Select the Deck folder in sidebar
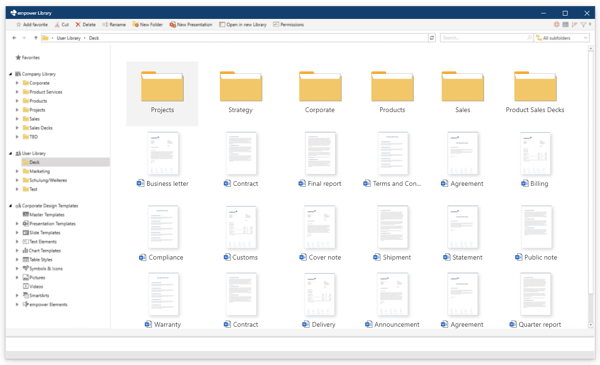The width and height of the screenshot is (600, 365). coord(65,162)
